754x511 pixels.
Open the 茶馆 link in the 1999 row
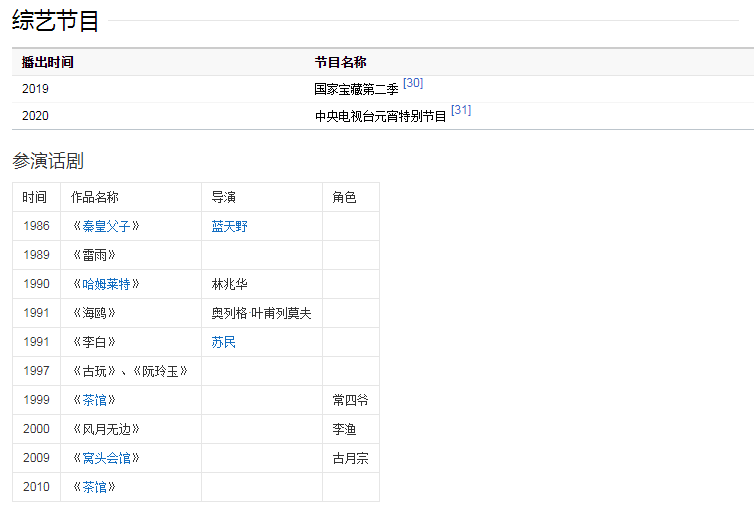pyautogui.click(x=94, y=400)
